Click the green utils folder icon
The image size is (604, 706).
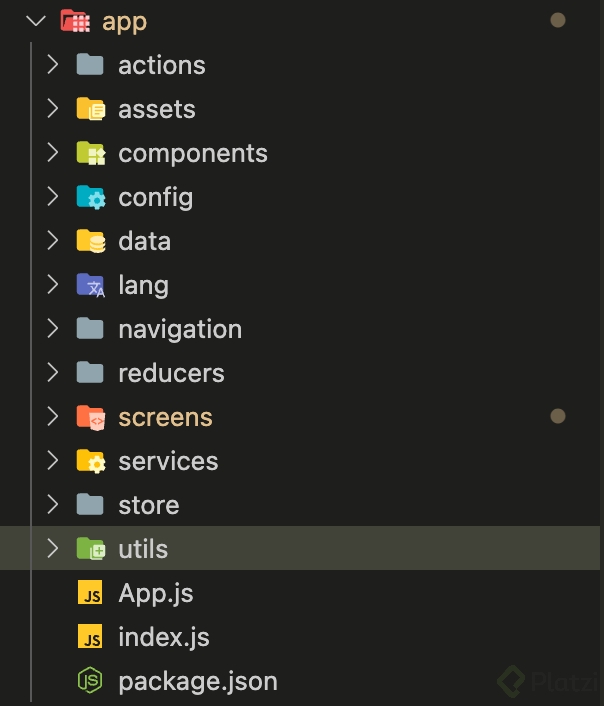click(x=90, y=549)
